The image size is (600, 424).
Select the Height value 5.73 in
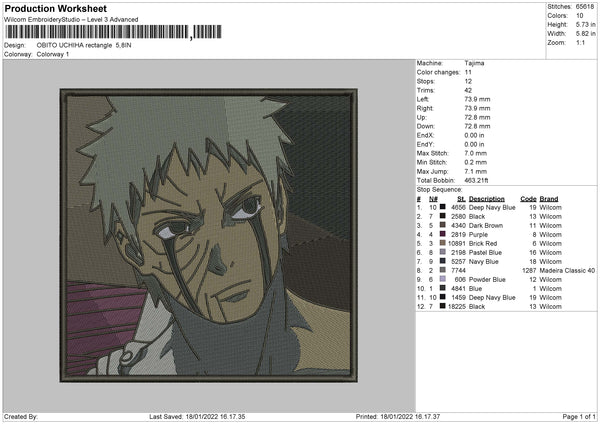[585, 24]
